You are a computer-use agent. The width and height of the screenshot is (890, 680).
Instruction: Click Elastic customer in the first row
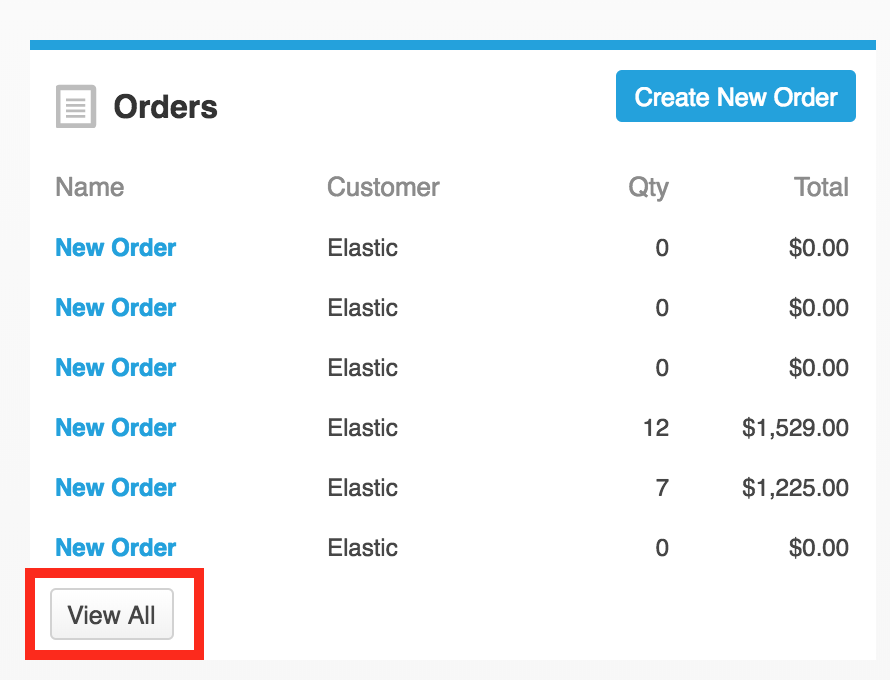(362, 248)
